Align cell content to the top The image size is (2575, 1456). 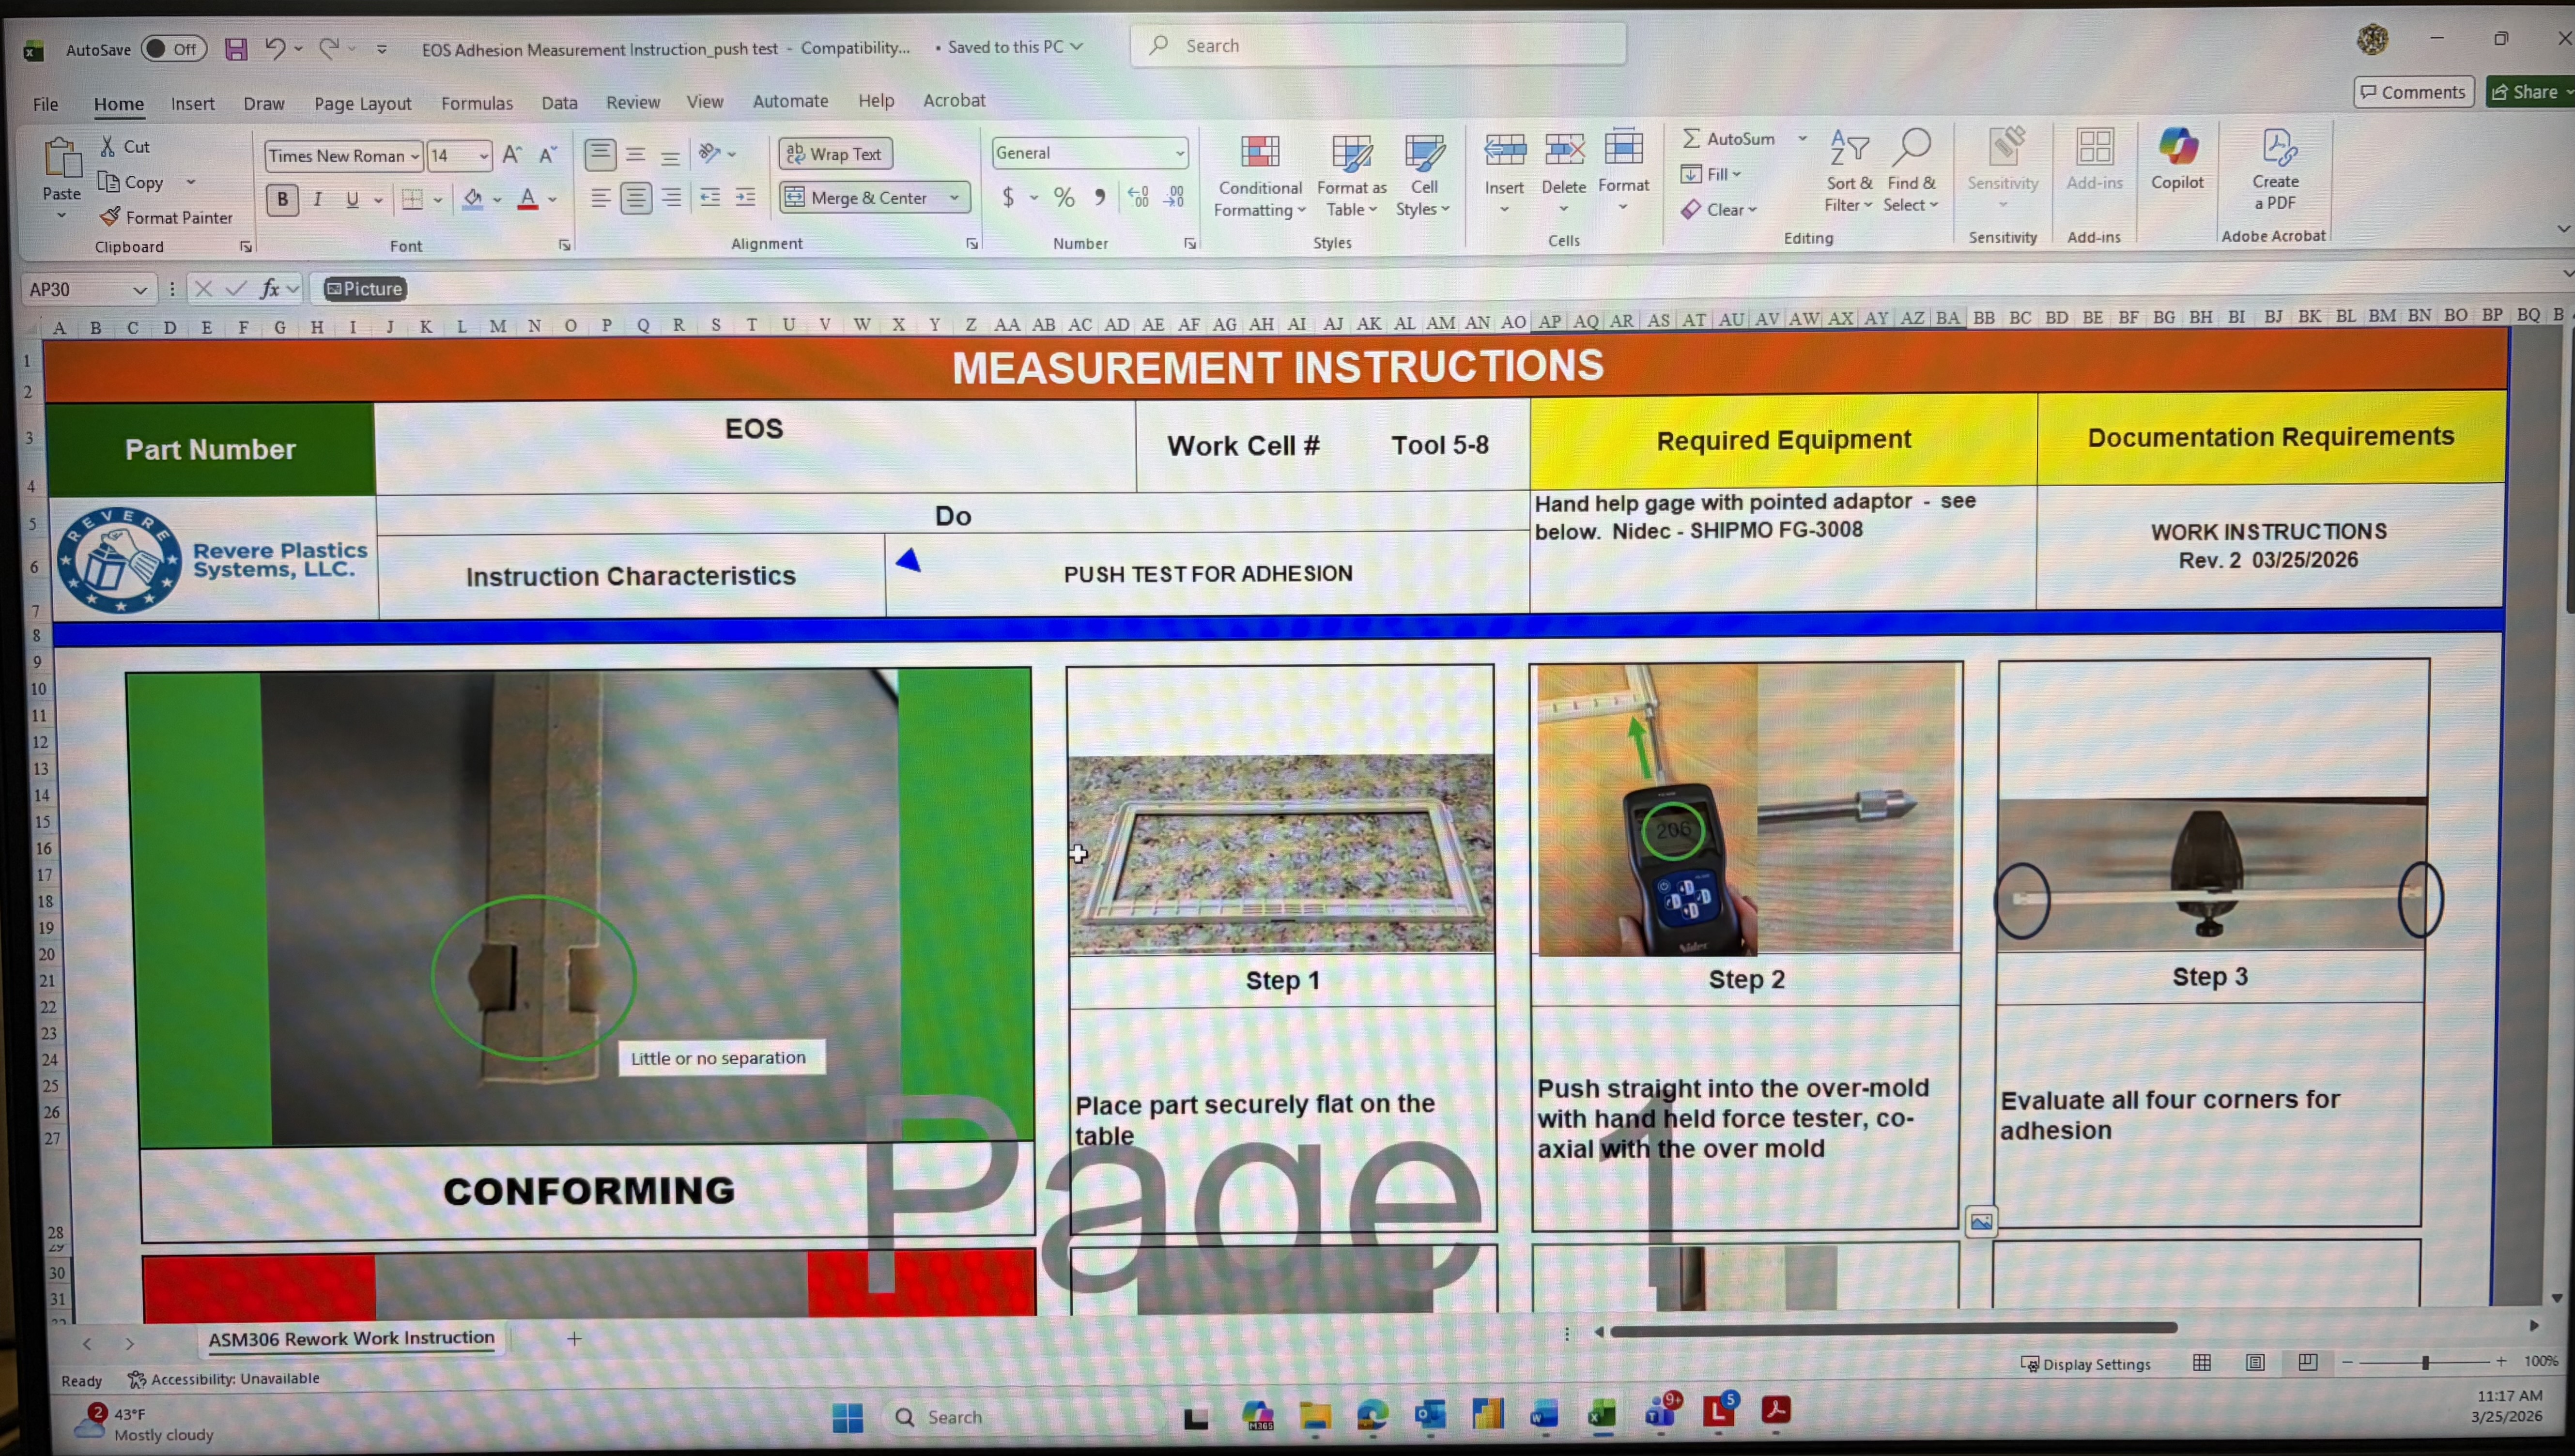point(600,154)
